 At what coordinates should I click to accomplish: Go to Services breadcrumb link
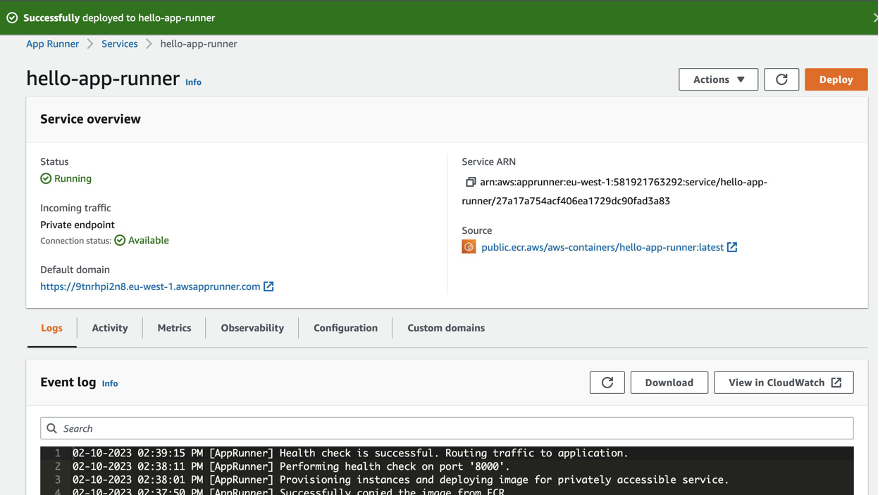pos(119,44)
